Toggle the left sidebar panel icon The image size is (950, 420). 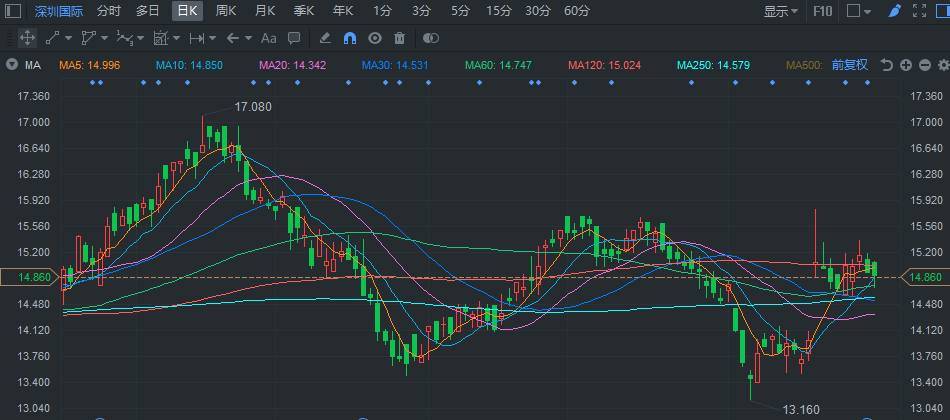13,11
